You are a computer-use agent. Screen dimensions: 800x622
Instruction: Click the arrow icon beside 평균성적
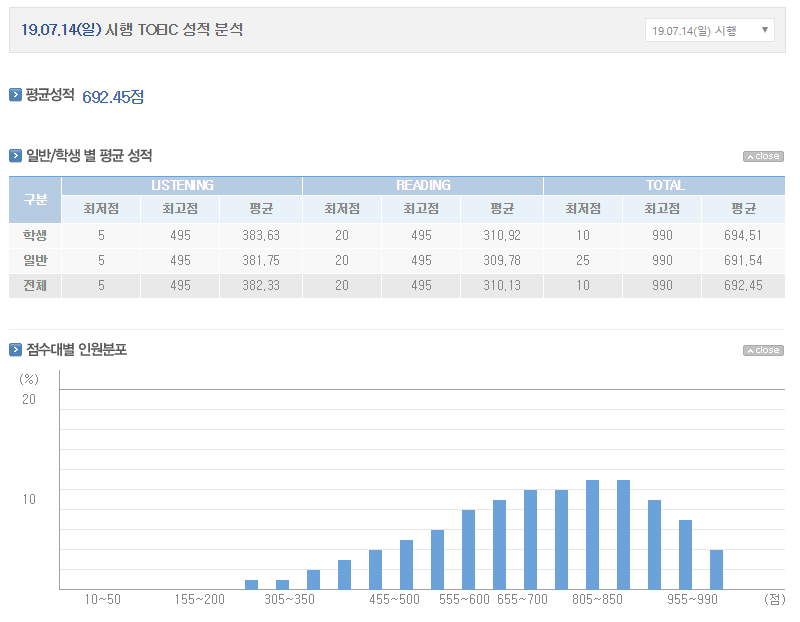tap(15, 95)
